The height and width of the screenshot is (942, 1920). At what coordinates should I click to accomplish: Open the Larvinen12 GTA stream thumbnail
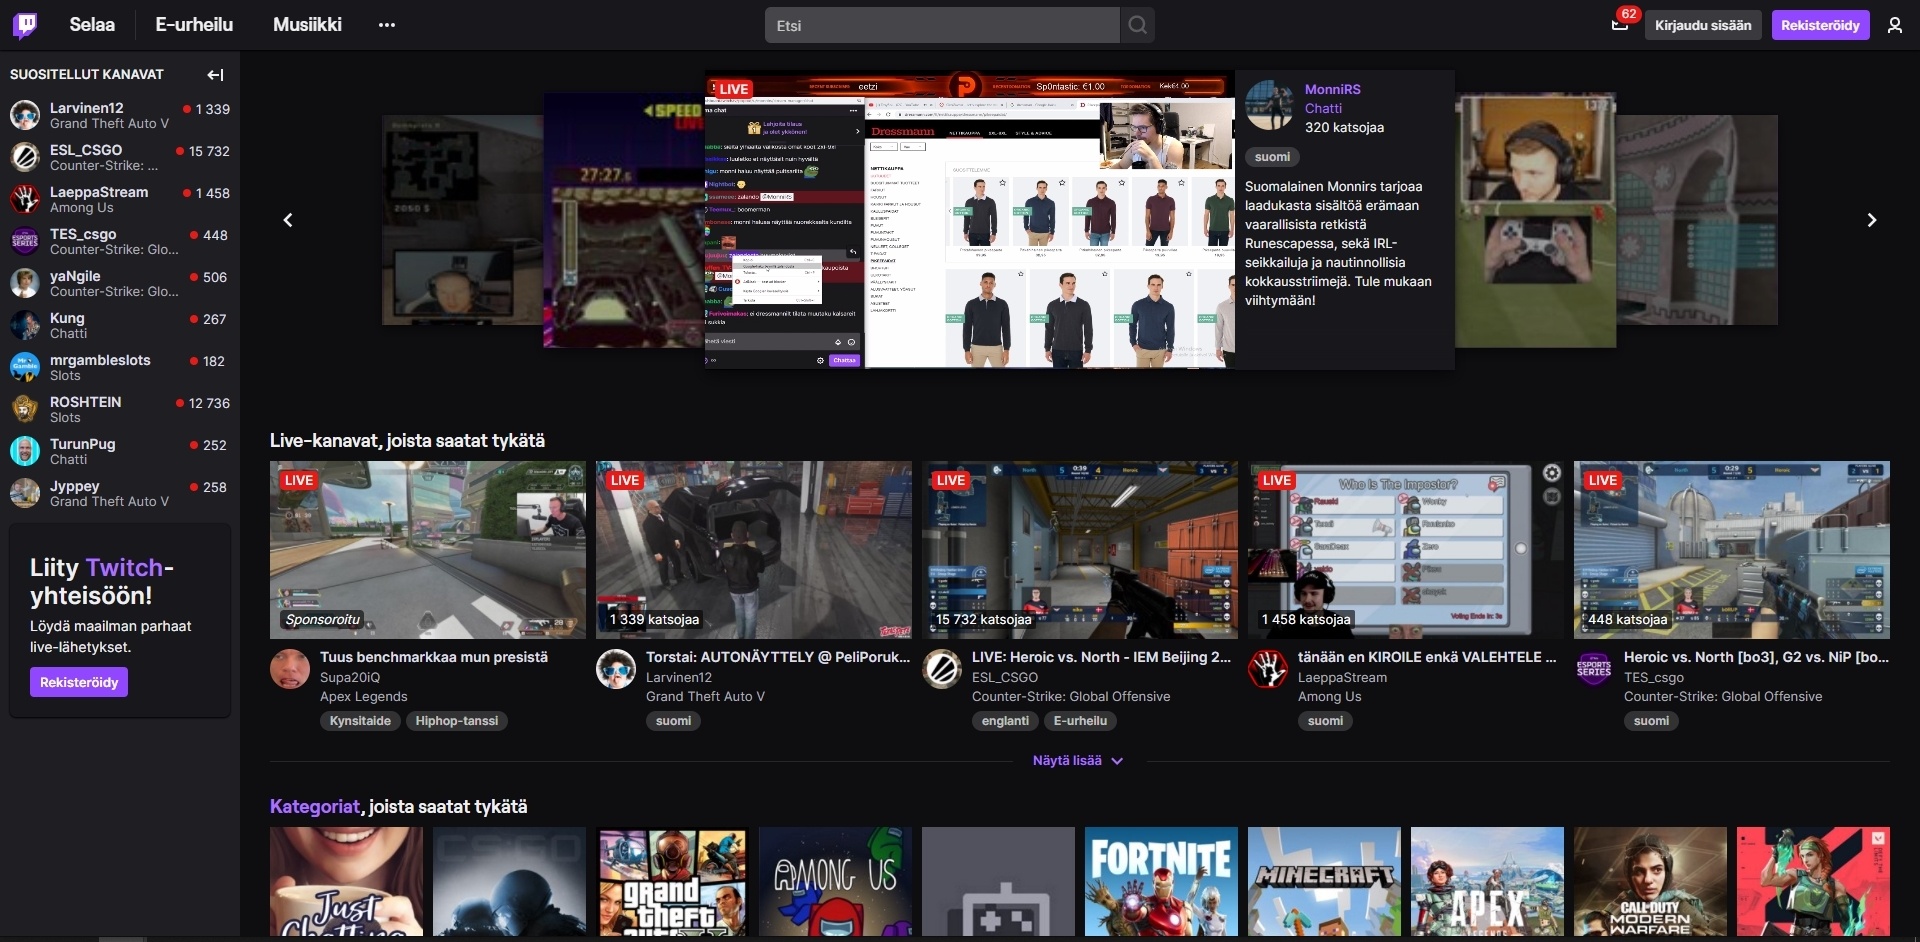click(x=754, y=550)
